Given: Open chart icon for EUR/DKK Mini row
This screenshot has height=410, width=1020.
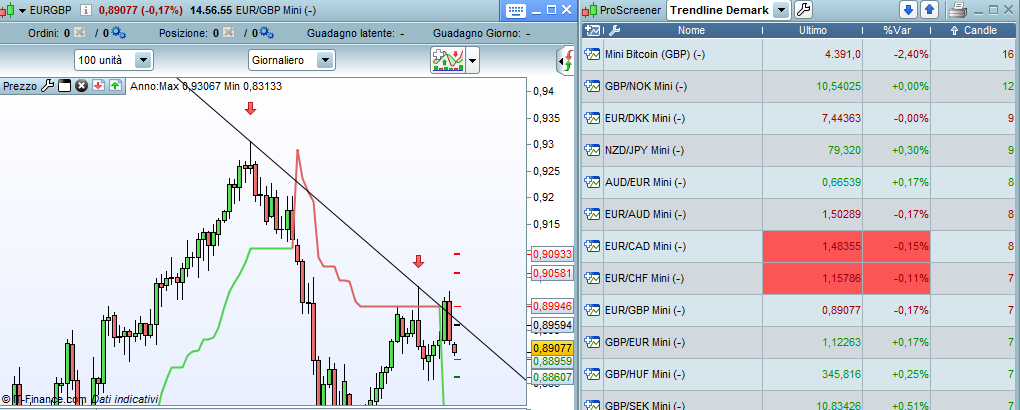Looking at the screenshot, I should pos(593,118).
